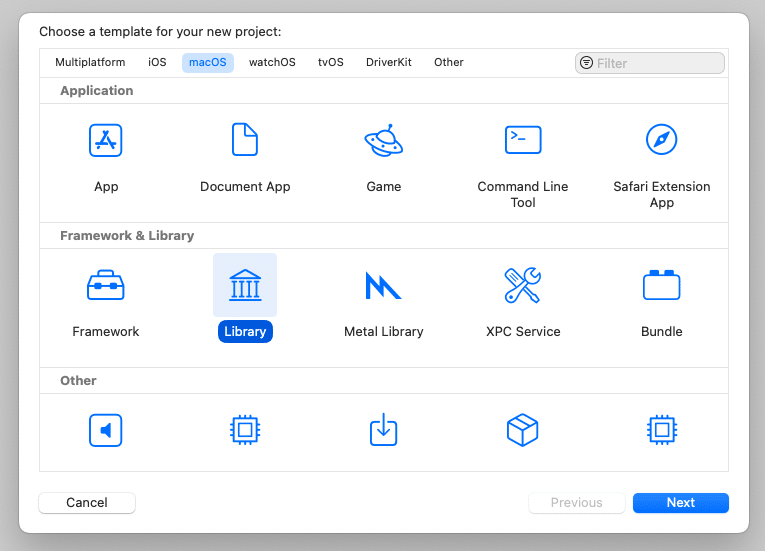Open the Other platform tab
Viewport: 765px width, 551px height.
(x=449, y=62)
